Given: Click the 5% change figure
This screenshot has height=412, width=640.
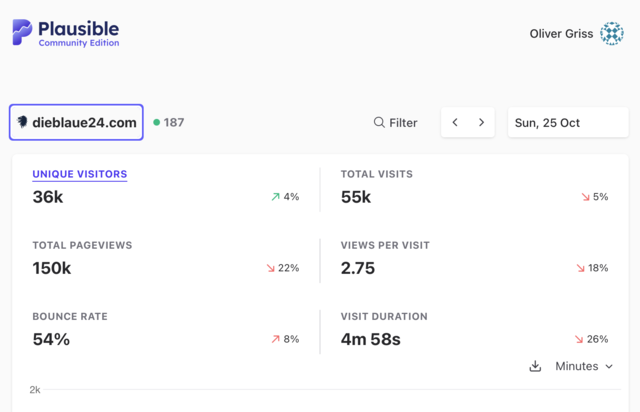Looking at the screenshot, I should [600, 197].
